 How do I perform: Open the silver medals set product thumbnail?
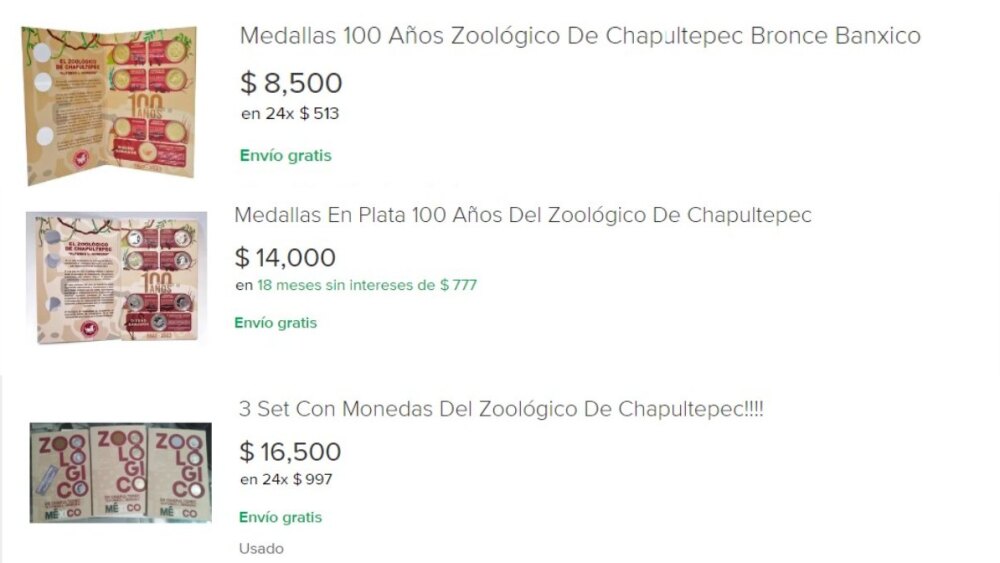click(116, 277)
